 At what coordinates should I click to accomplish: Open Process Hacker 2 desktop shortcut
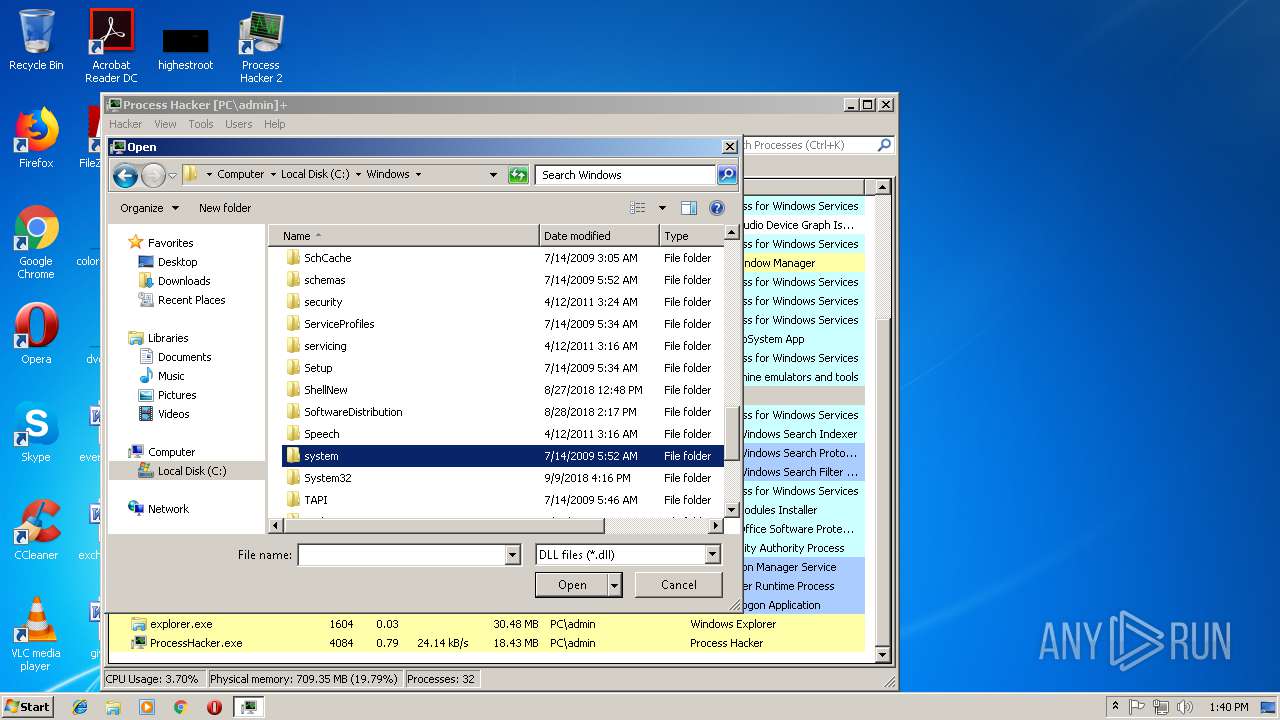261,46
